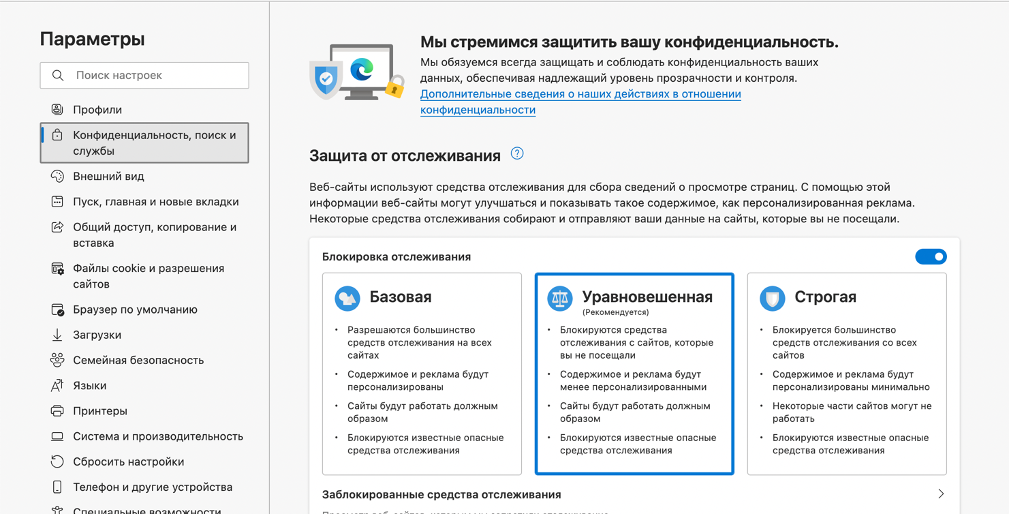The image size is (1010, 514).
Task: Click the (Рекомендуется) label under Уравновешенная
Action: tap(615, 312)
